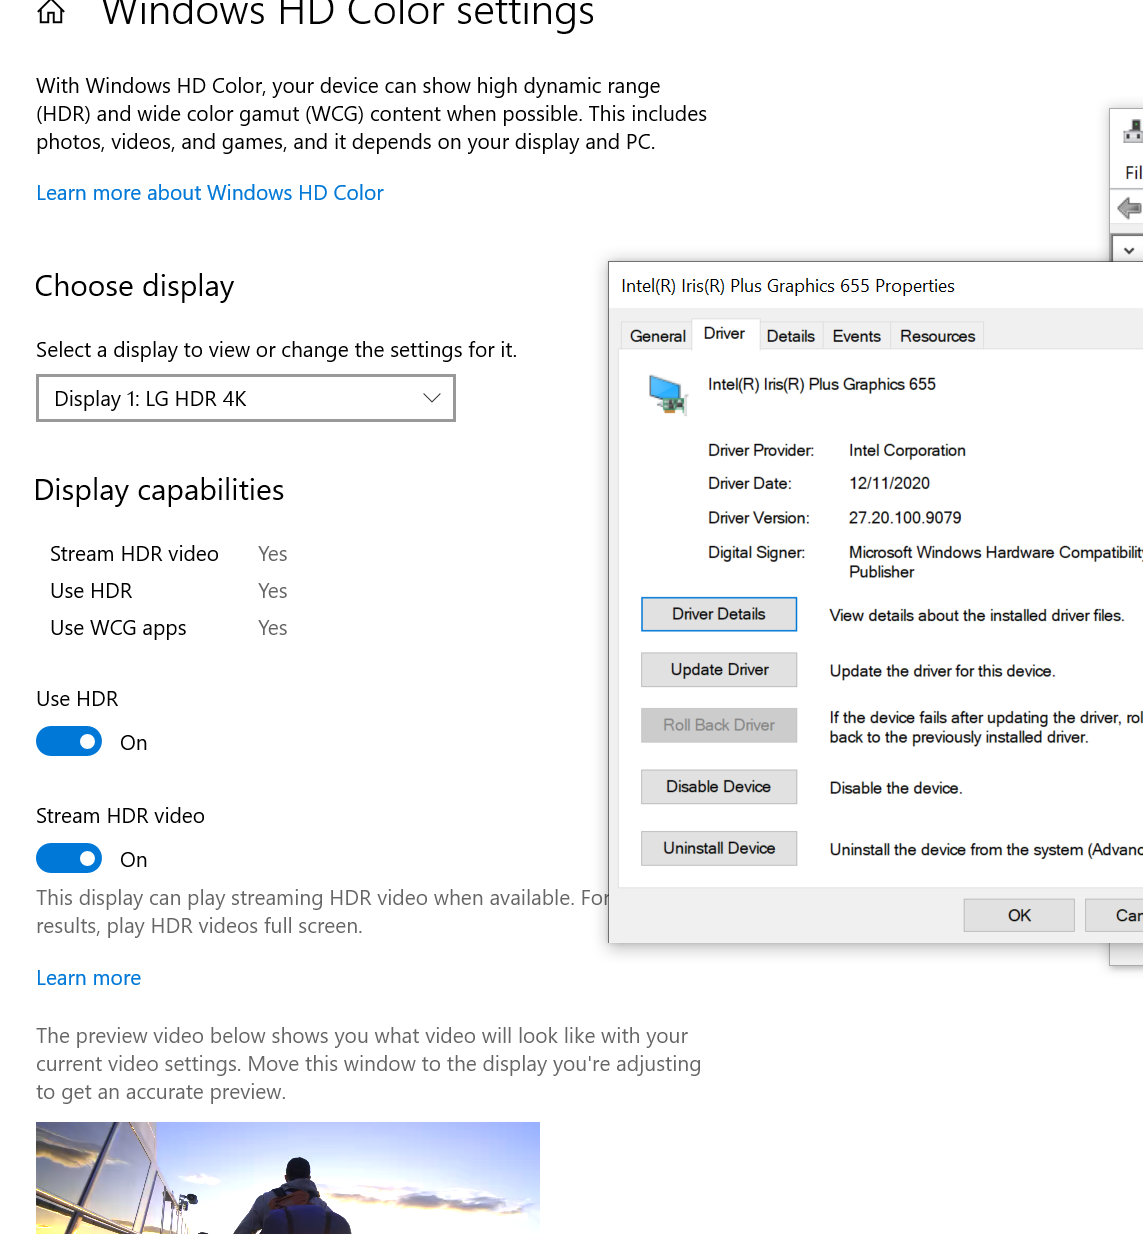The height and width of the screenshot is (1234, 1143).
Task: Open the Events tab
Action: 856,336
